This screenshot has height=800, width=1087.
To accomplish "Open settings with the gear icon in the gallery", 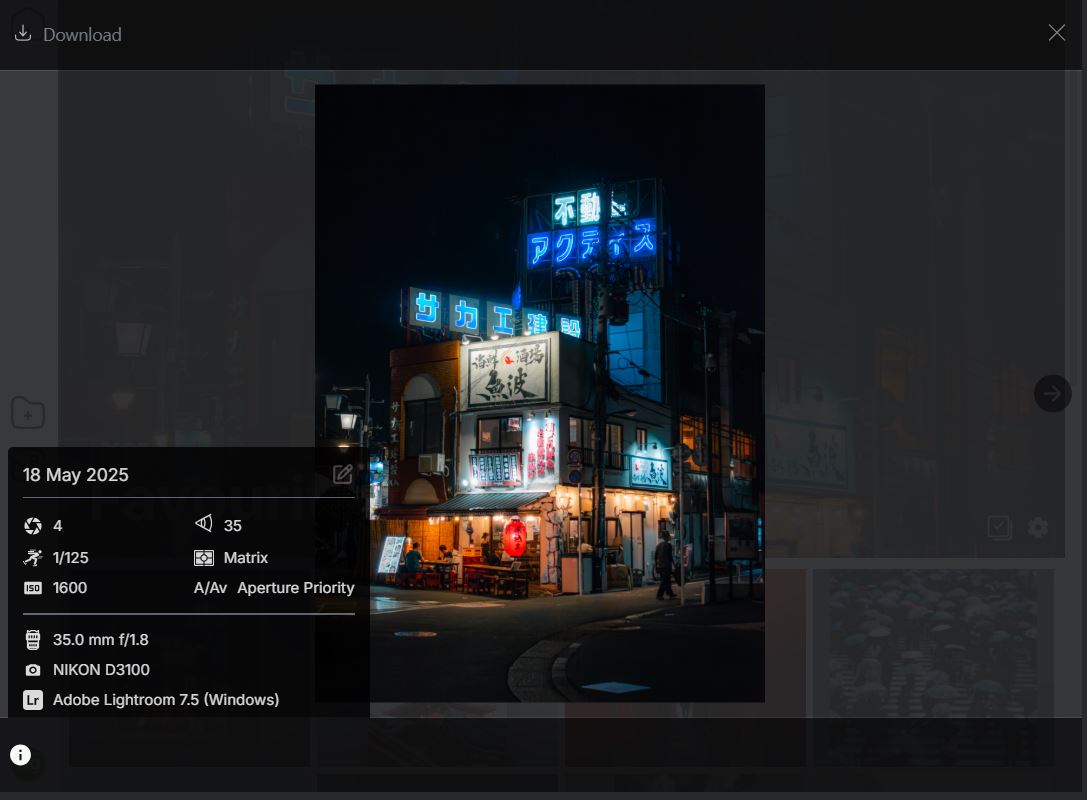I will click(x=1037, y=527).
